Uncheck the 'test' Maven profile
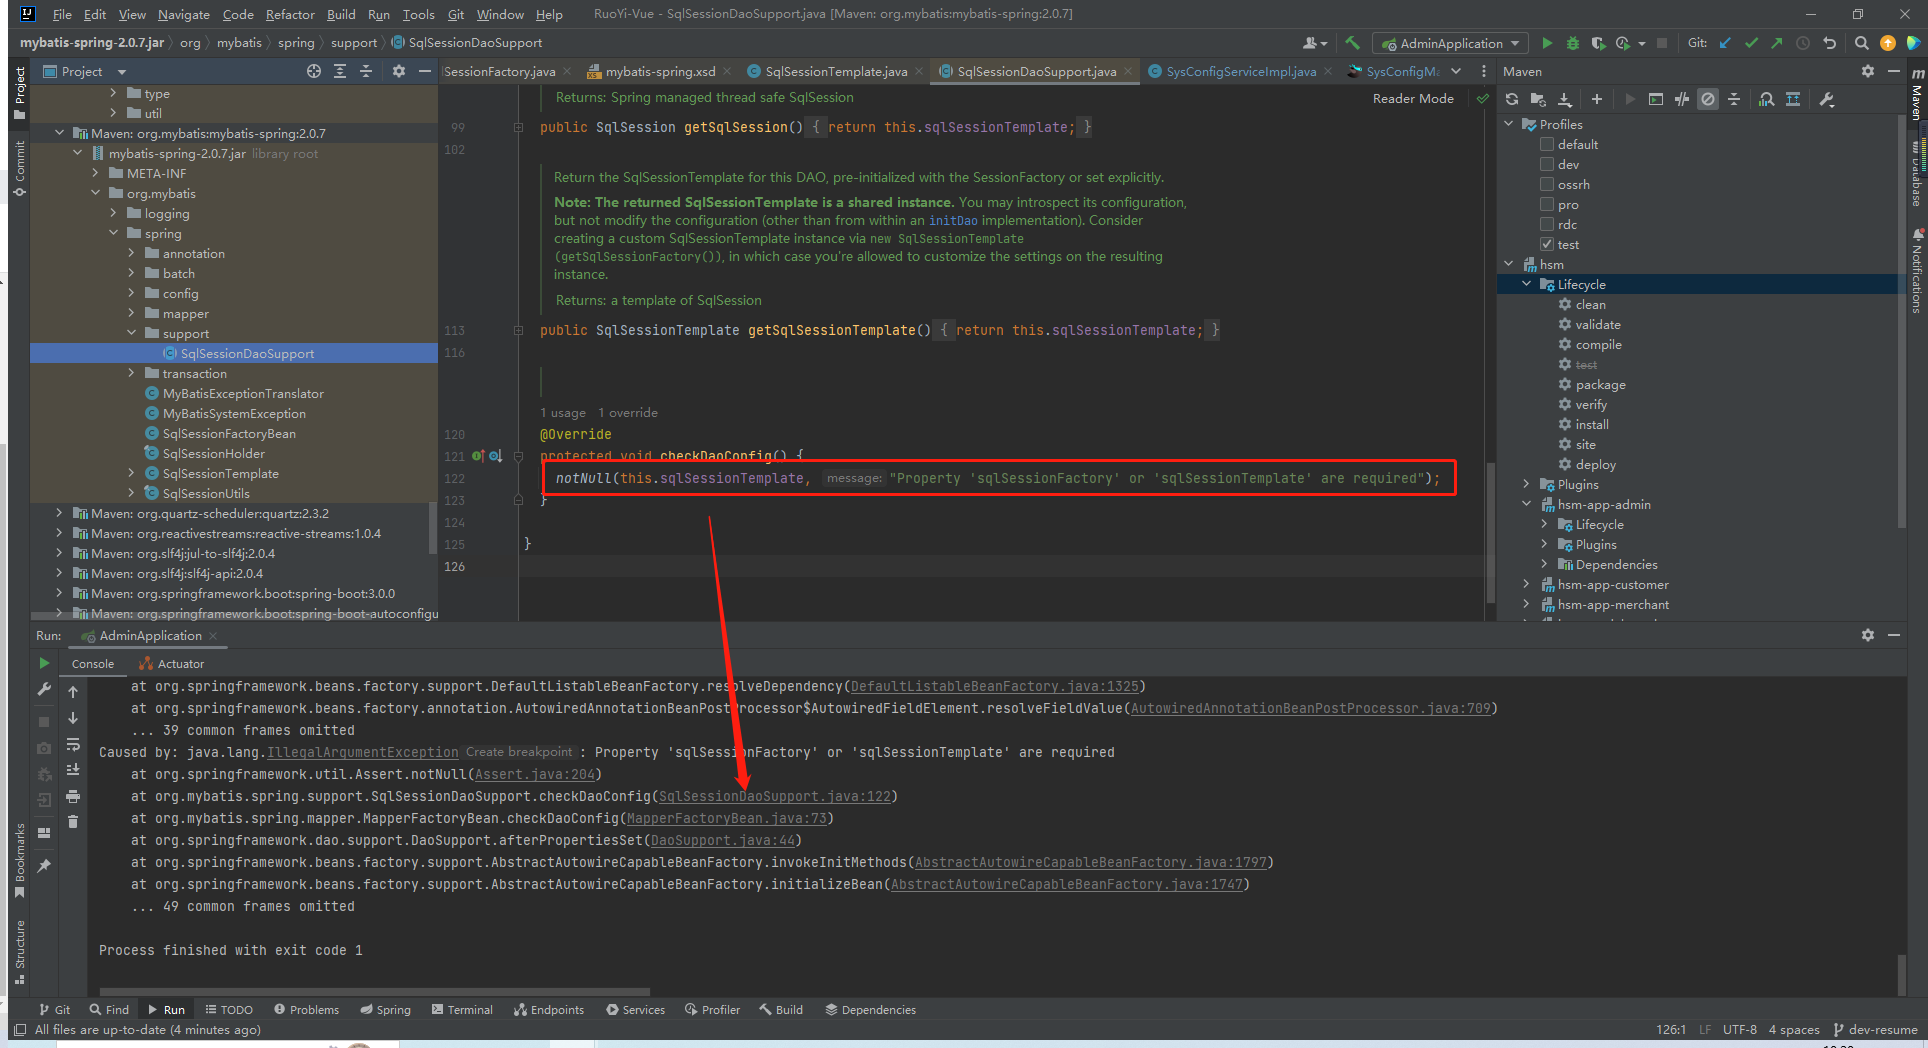 pos(1546,244)
